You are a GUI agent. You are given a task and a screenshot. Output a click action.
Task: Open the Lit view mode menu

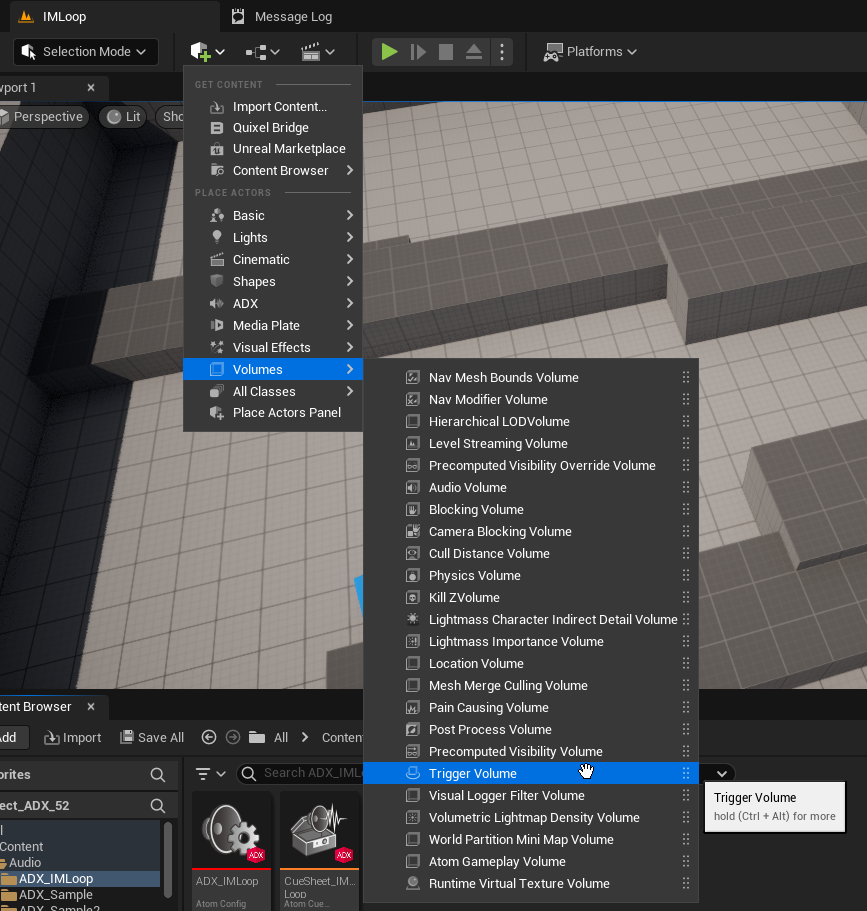tap(123, 117)
